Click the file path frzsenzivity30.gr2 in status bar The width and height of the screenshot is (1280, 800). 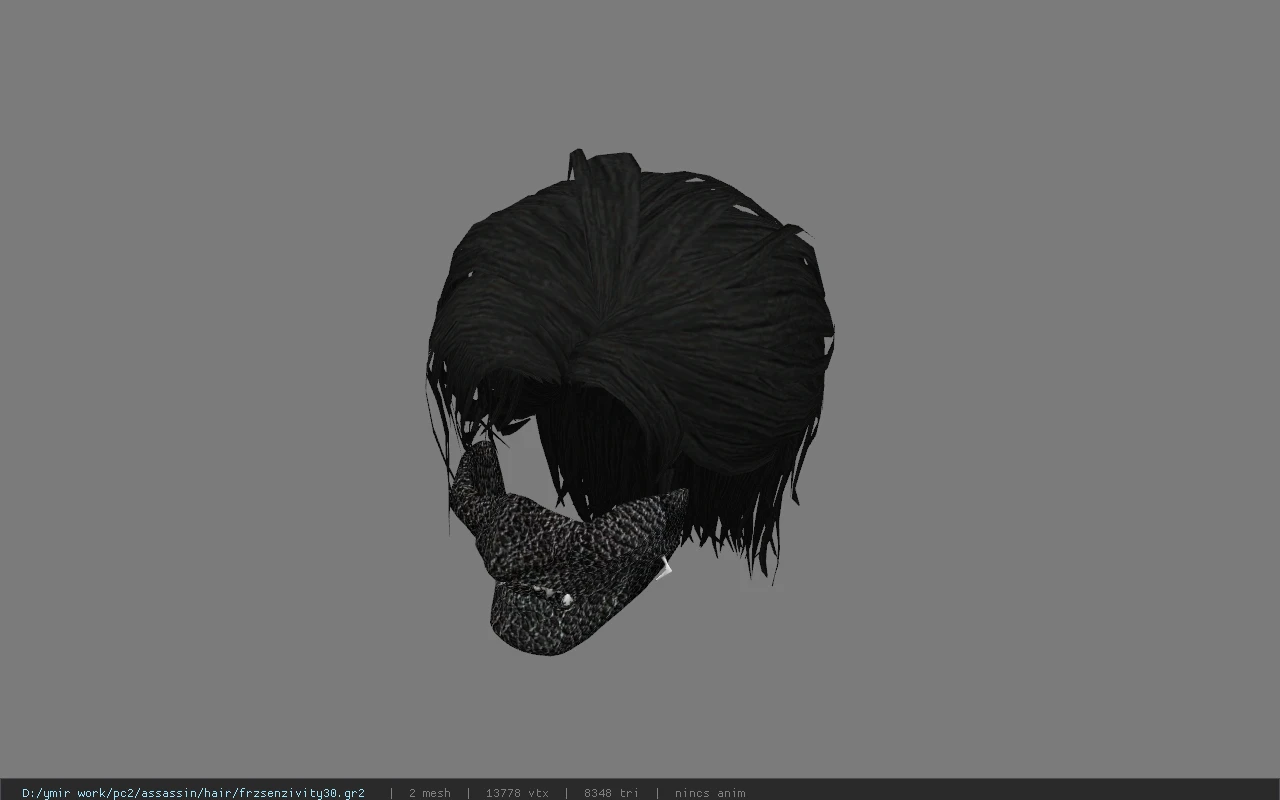pos(193,793)
